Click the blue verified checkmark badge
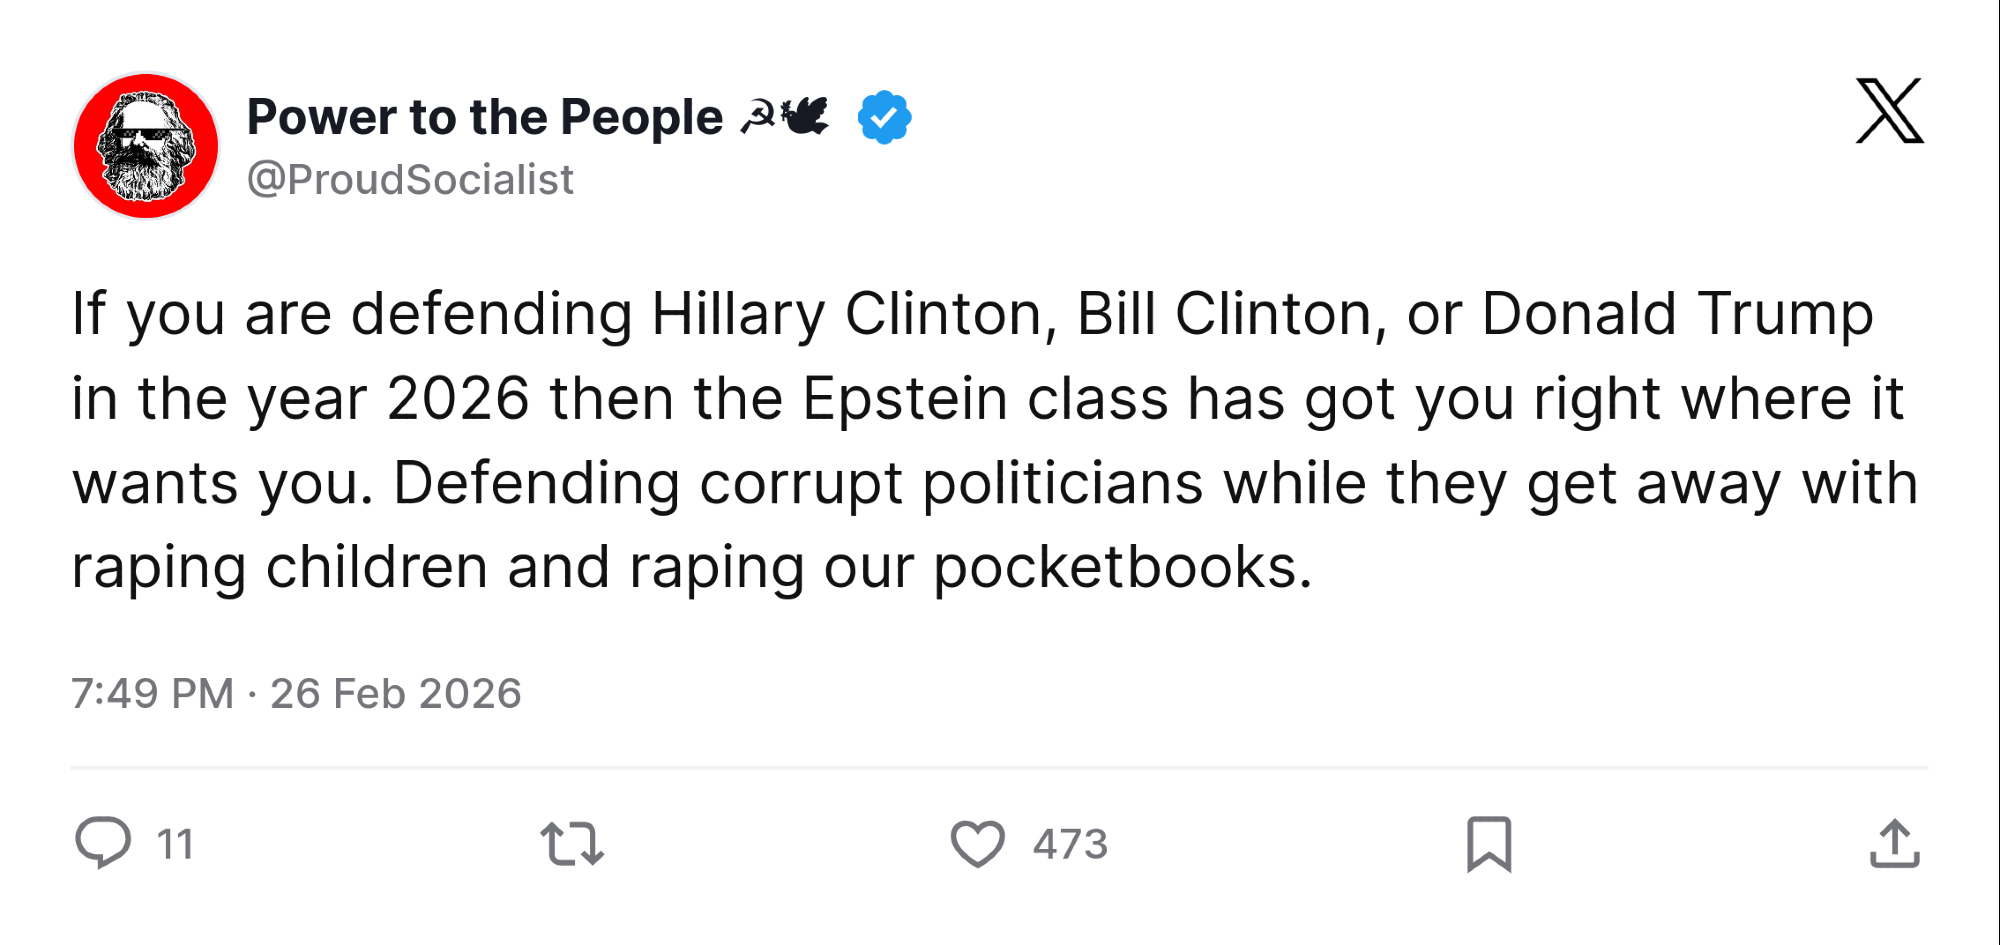This screenshot has height=945, width=2000. 884,117
